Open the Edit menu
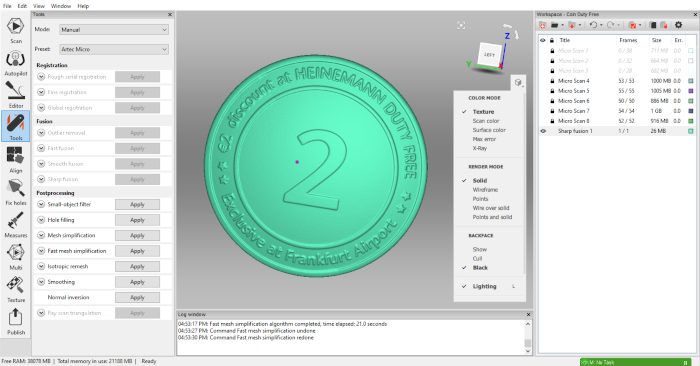This screenshot has height=366, width=700. (22, 6)
